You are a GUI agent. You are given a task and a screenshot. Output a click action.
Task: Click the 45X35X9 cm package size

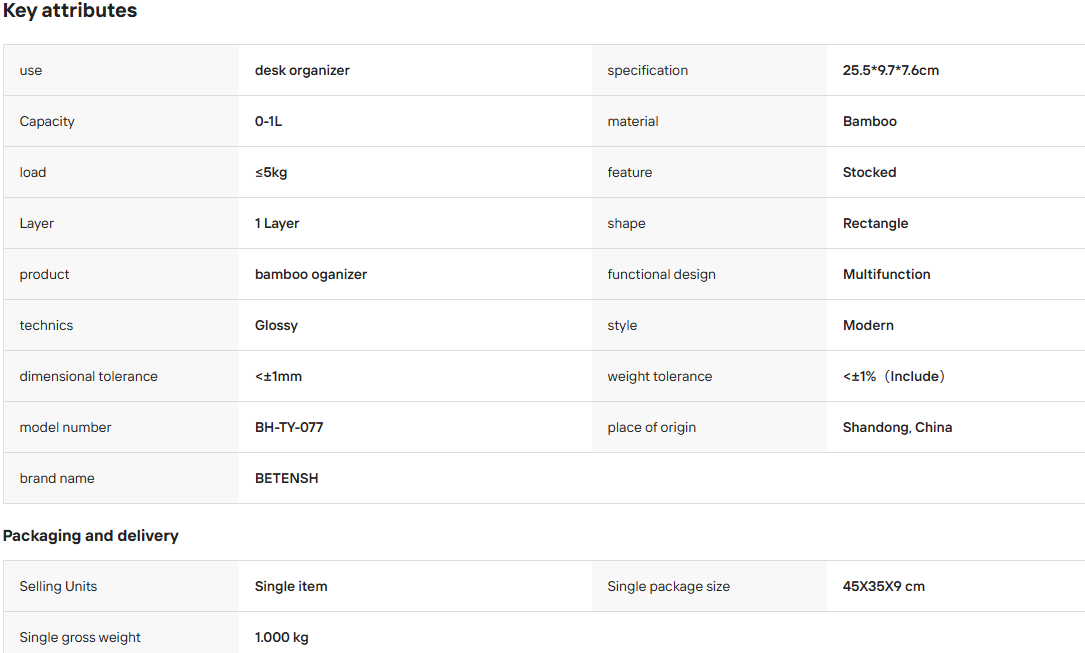(884, 587)
